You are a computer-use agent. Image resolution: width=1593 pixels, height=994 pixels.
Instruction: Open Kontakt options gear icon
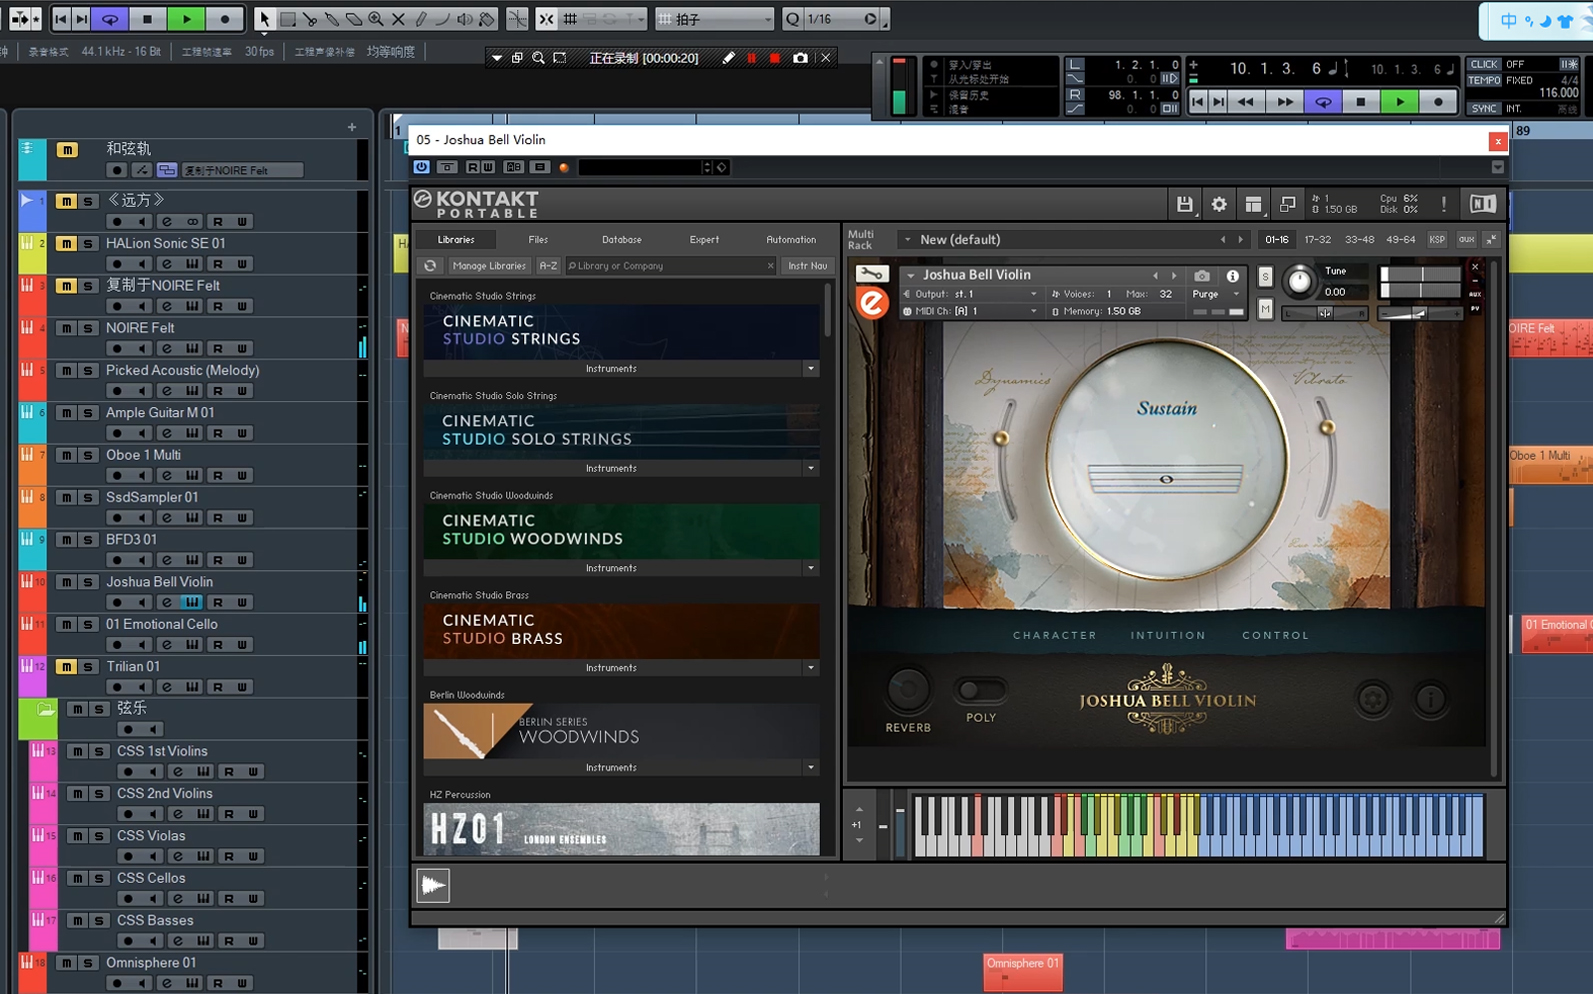1219,204
